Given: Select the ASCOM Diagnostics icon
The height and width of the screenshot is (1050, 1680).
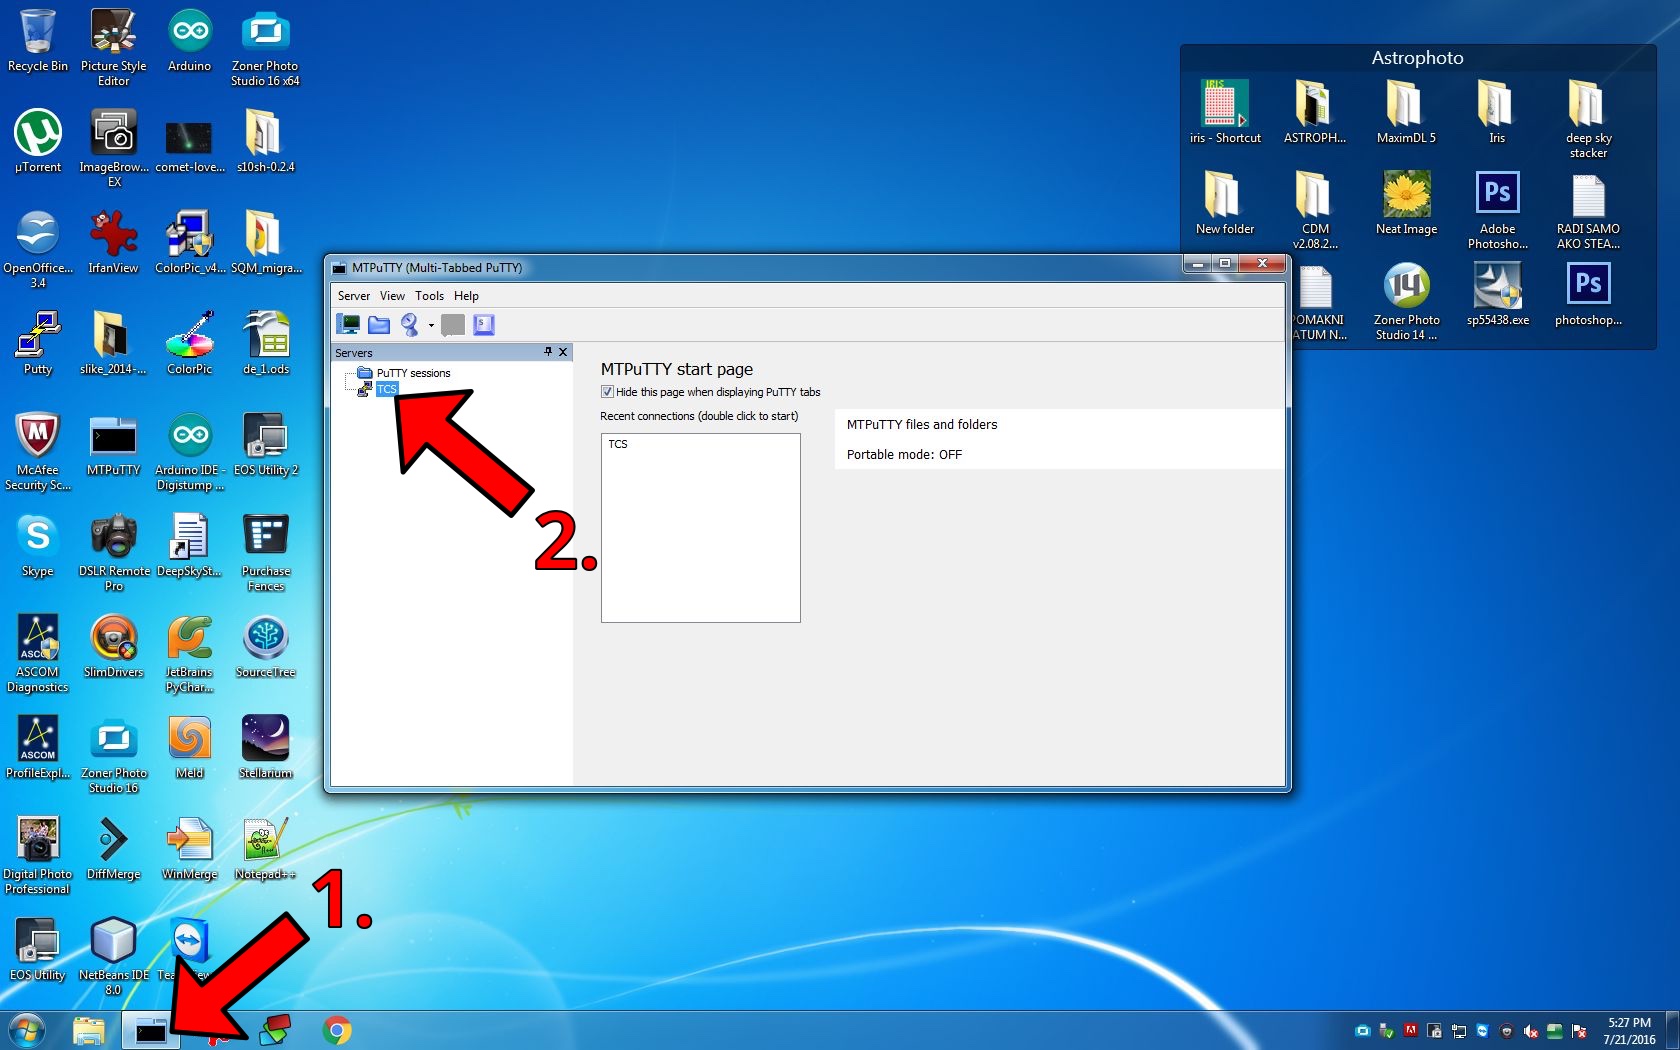Looking at the screenshot, I should tap(38, 654).
